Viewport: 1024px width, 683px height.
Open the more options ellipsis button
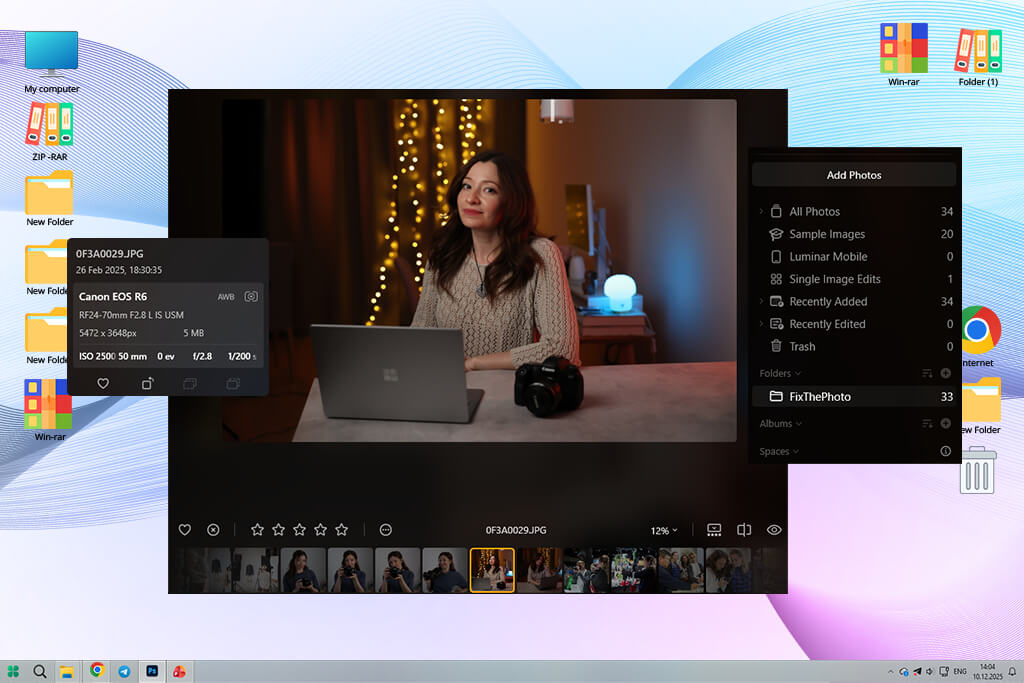tap(386, 530)
